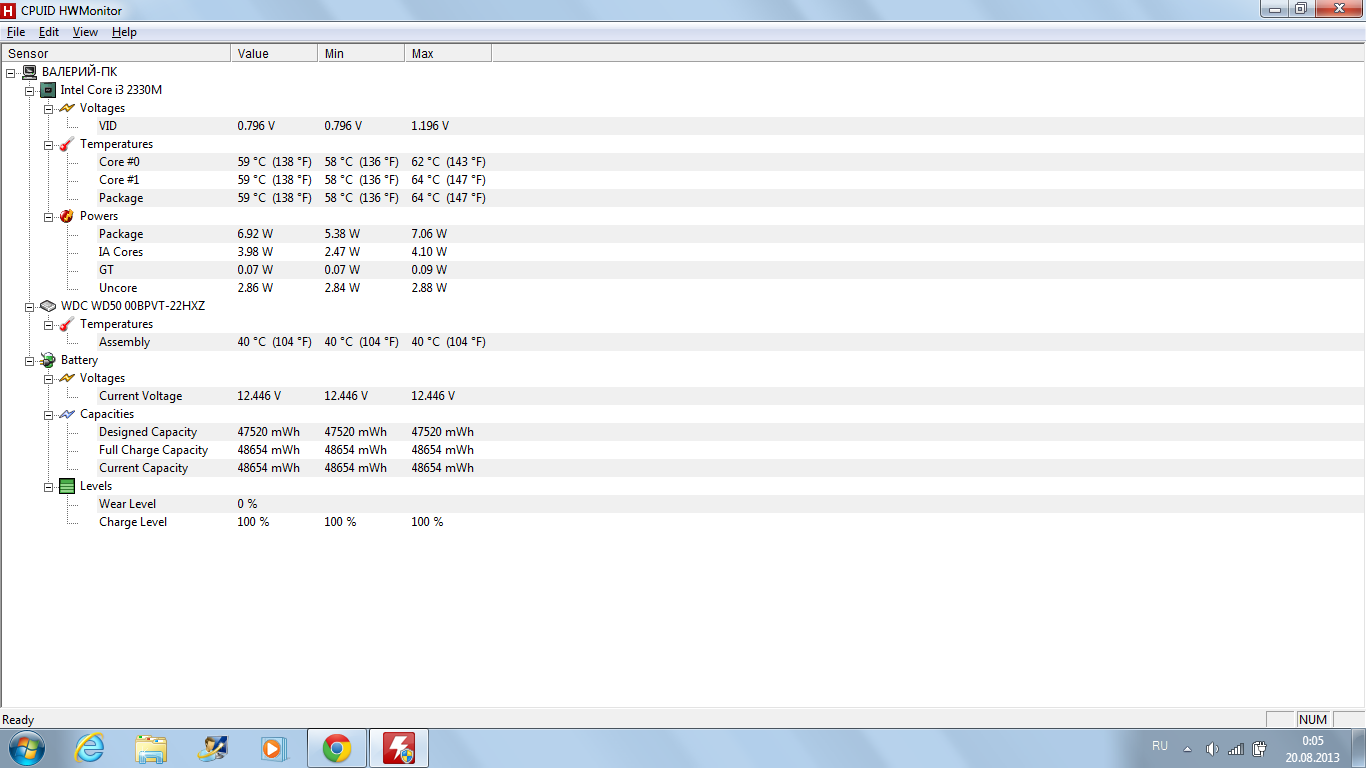Collapse the ВАЛЕРИЙ-ПК root node
1366x768 pixels.
[10, 72]
